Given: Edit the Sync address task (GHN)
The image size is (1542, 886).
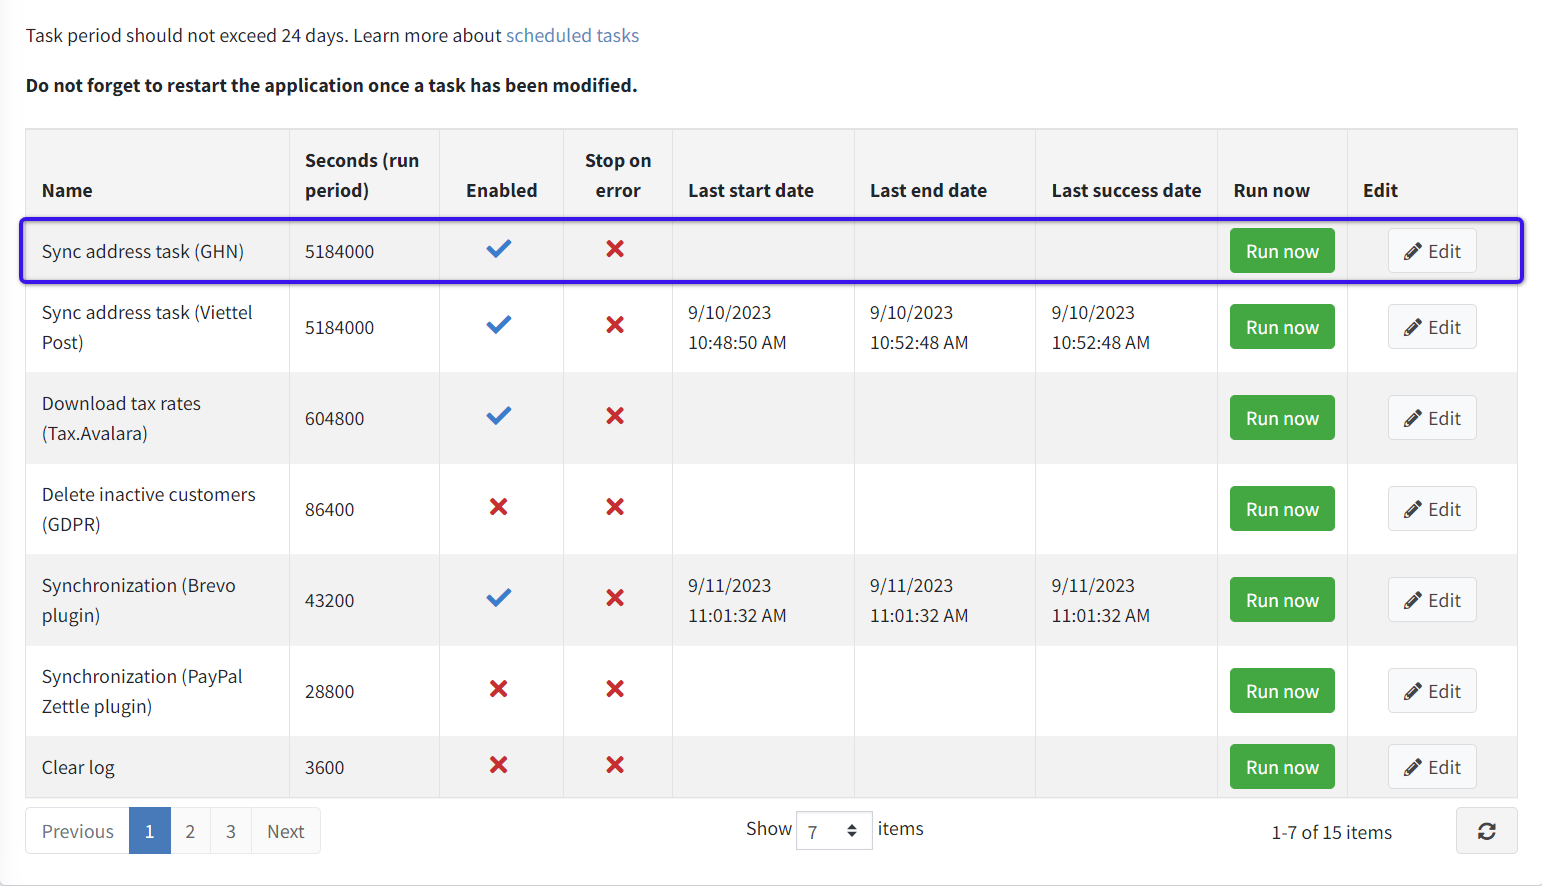Looking at the screenshot, I should [1432, 251].
